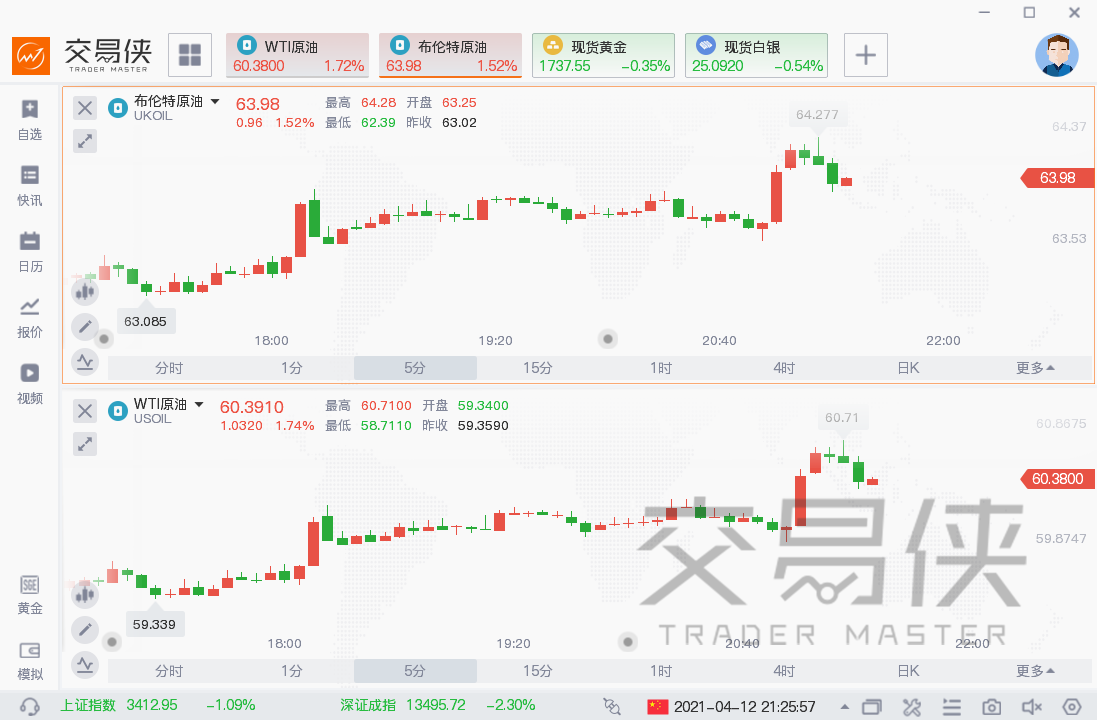Open the 黄金 gold sidebar icon
1097x720 pixels.
coord(29,595)
